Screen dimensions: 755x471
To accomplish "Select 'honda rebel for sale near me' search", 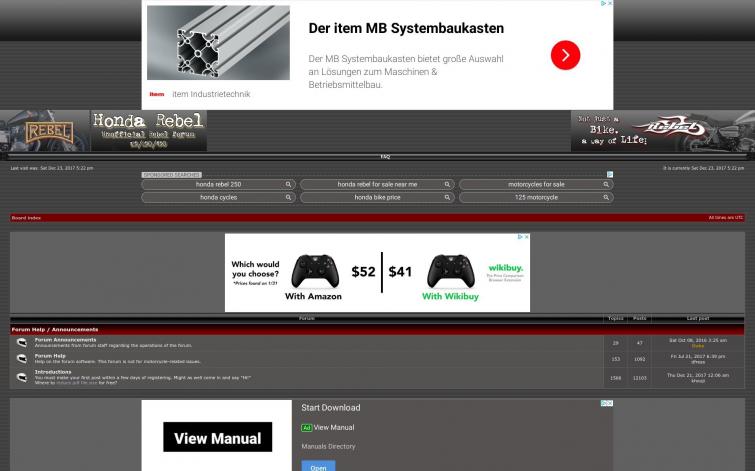I will click(377, 184).
